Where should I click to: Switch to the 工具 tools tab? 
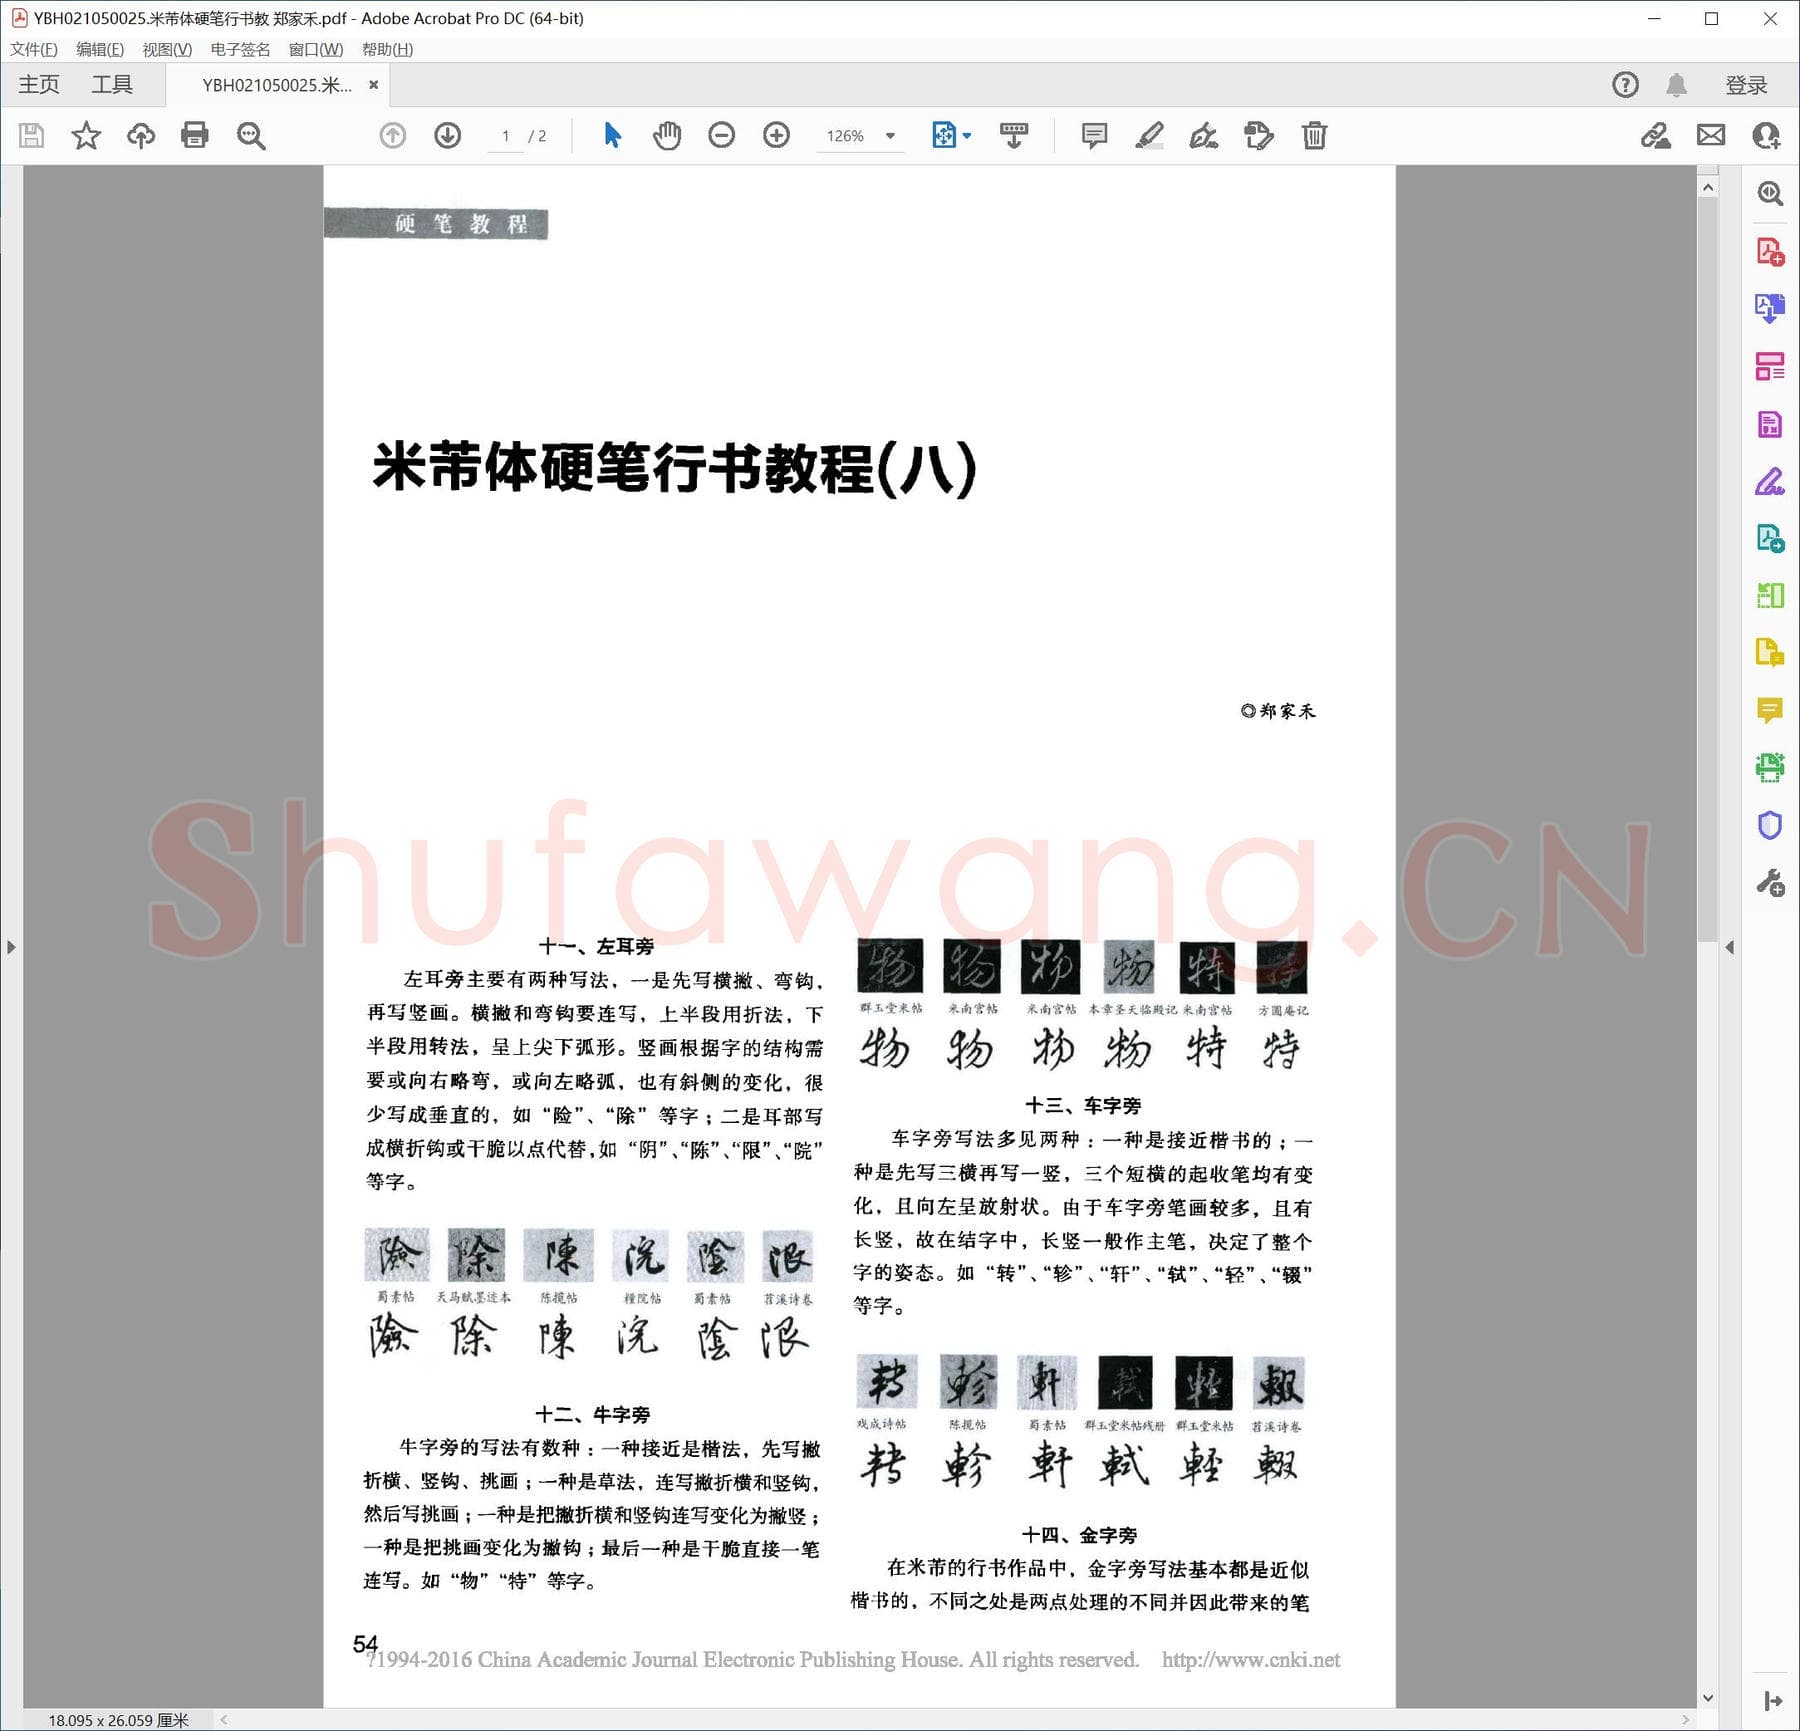tap(112, 85)
